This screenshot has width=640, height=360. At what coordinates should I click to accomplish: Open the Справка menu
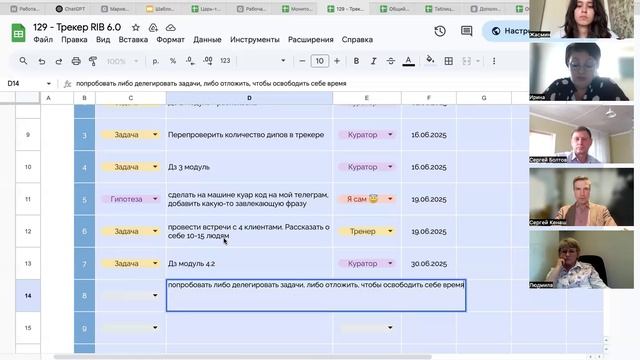click(357, 40)
